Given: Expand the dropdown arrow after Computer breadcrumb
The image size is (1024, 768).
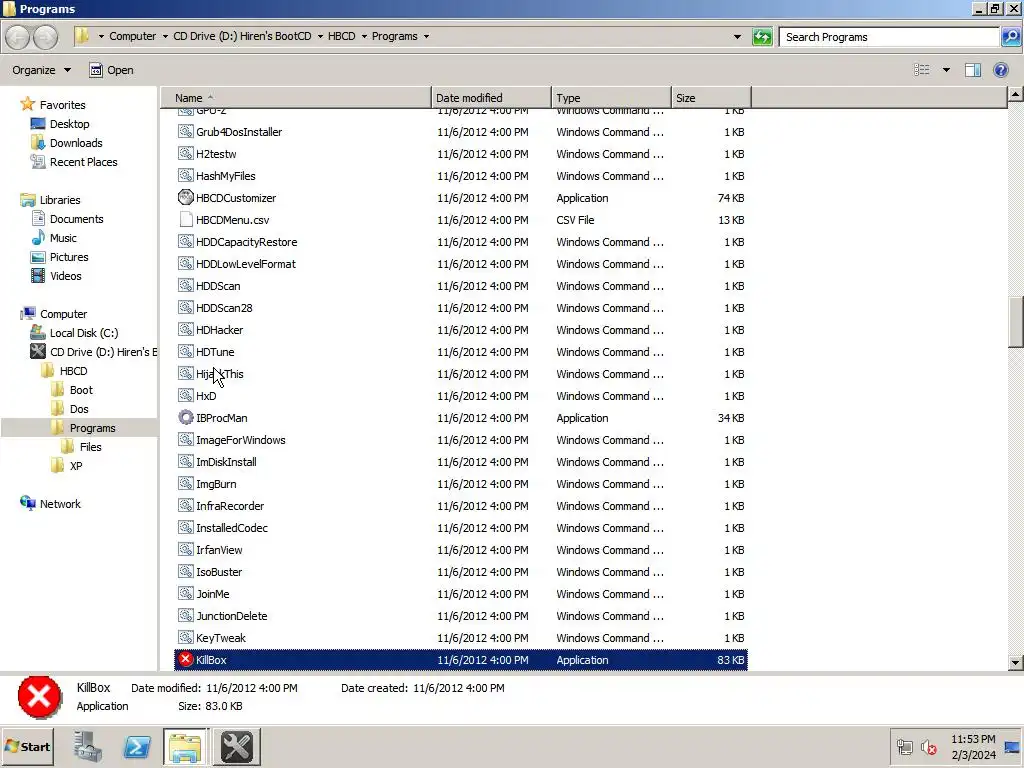Looking at the screenshot, I should 165,37.
